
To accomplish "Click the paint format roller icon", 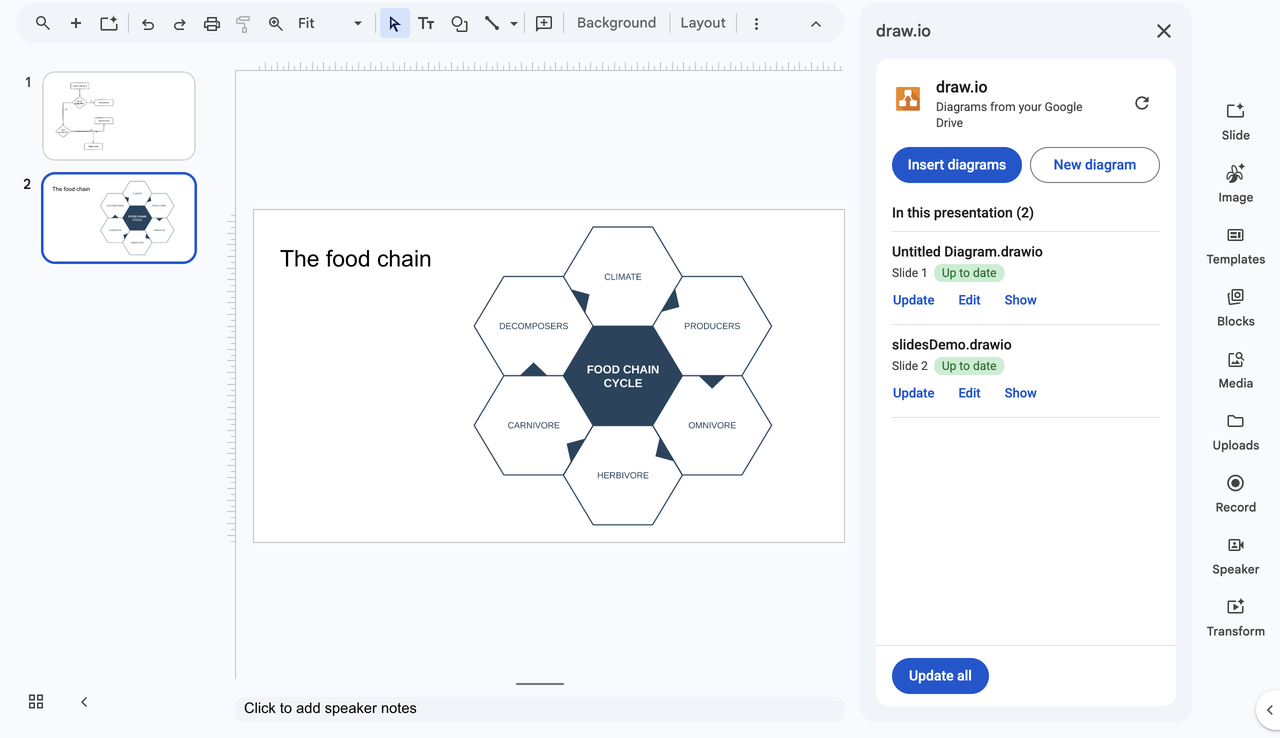I will pyautogui.click(x=243, y=23).
